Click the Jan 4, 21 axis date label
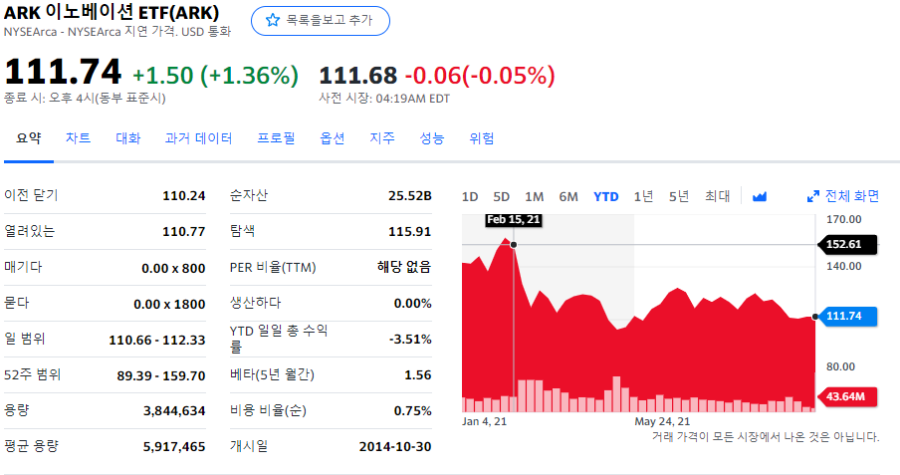Image resolution: width=900 pixels, height=475 pixels. point(484,422)
